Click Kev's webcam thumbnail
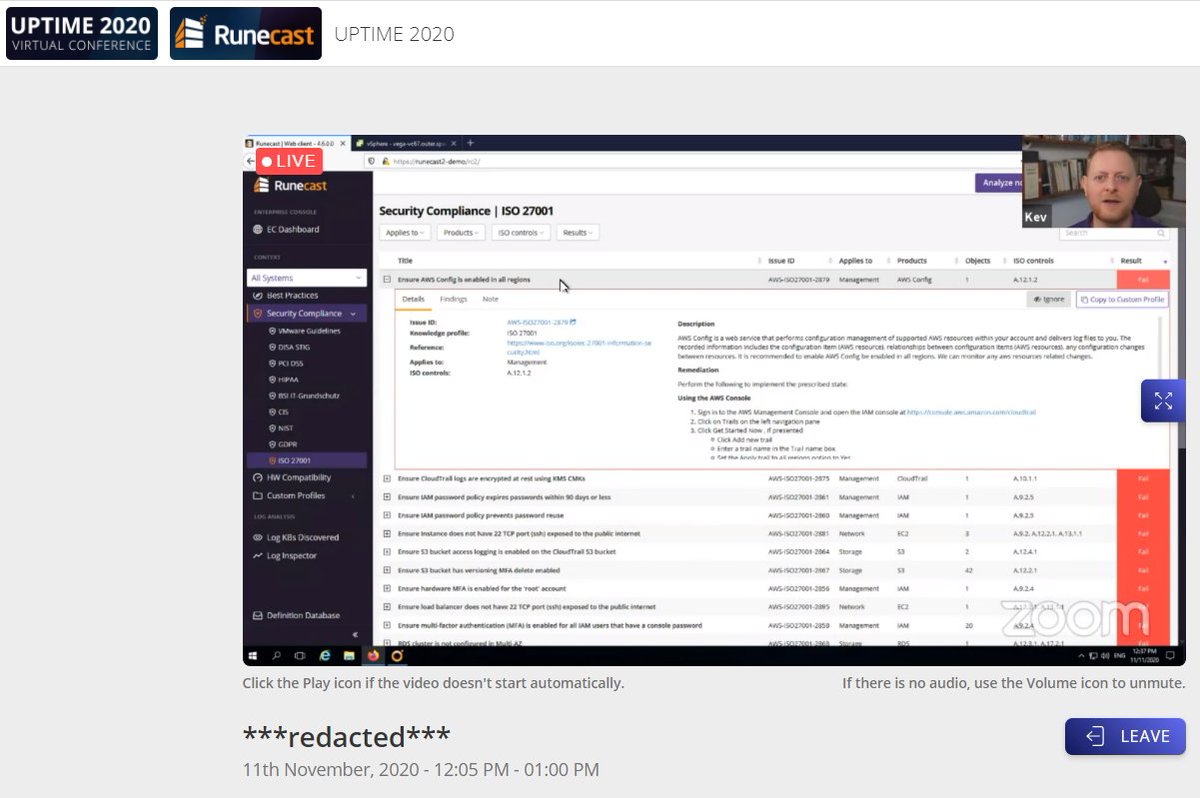This screenshot has height=798, width=1200. point(1104,181)
